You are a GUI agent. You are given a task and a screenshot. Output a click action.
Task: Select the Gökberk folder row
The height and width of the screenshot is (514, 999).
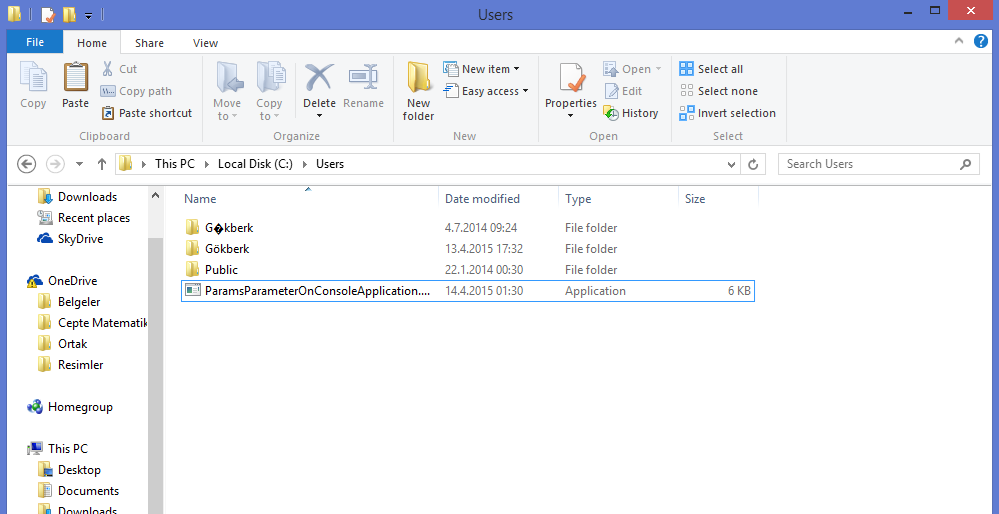(468, 248)
